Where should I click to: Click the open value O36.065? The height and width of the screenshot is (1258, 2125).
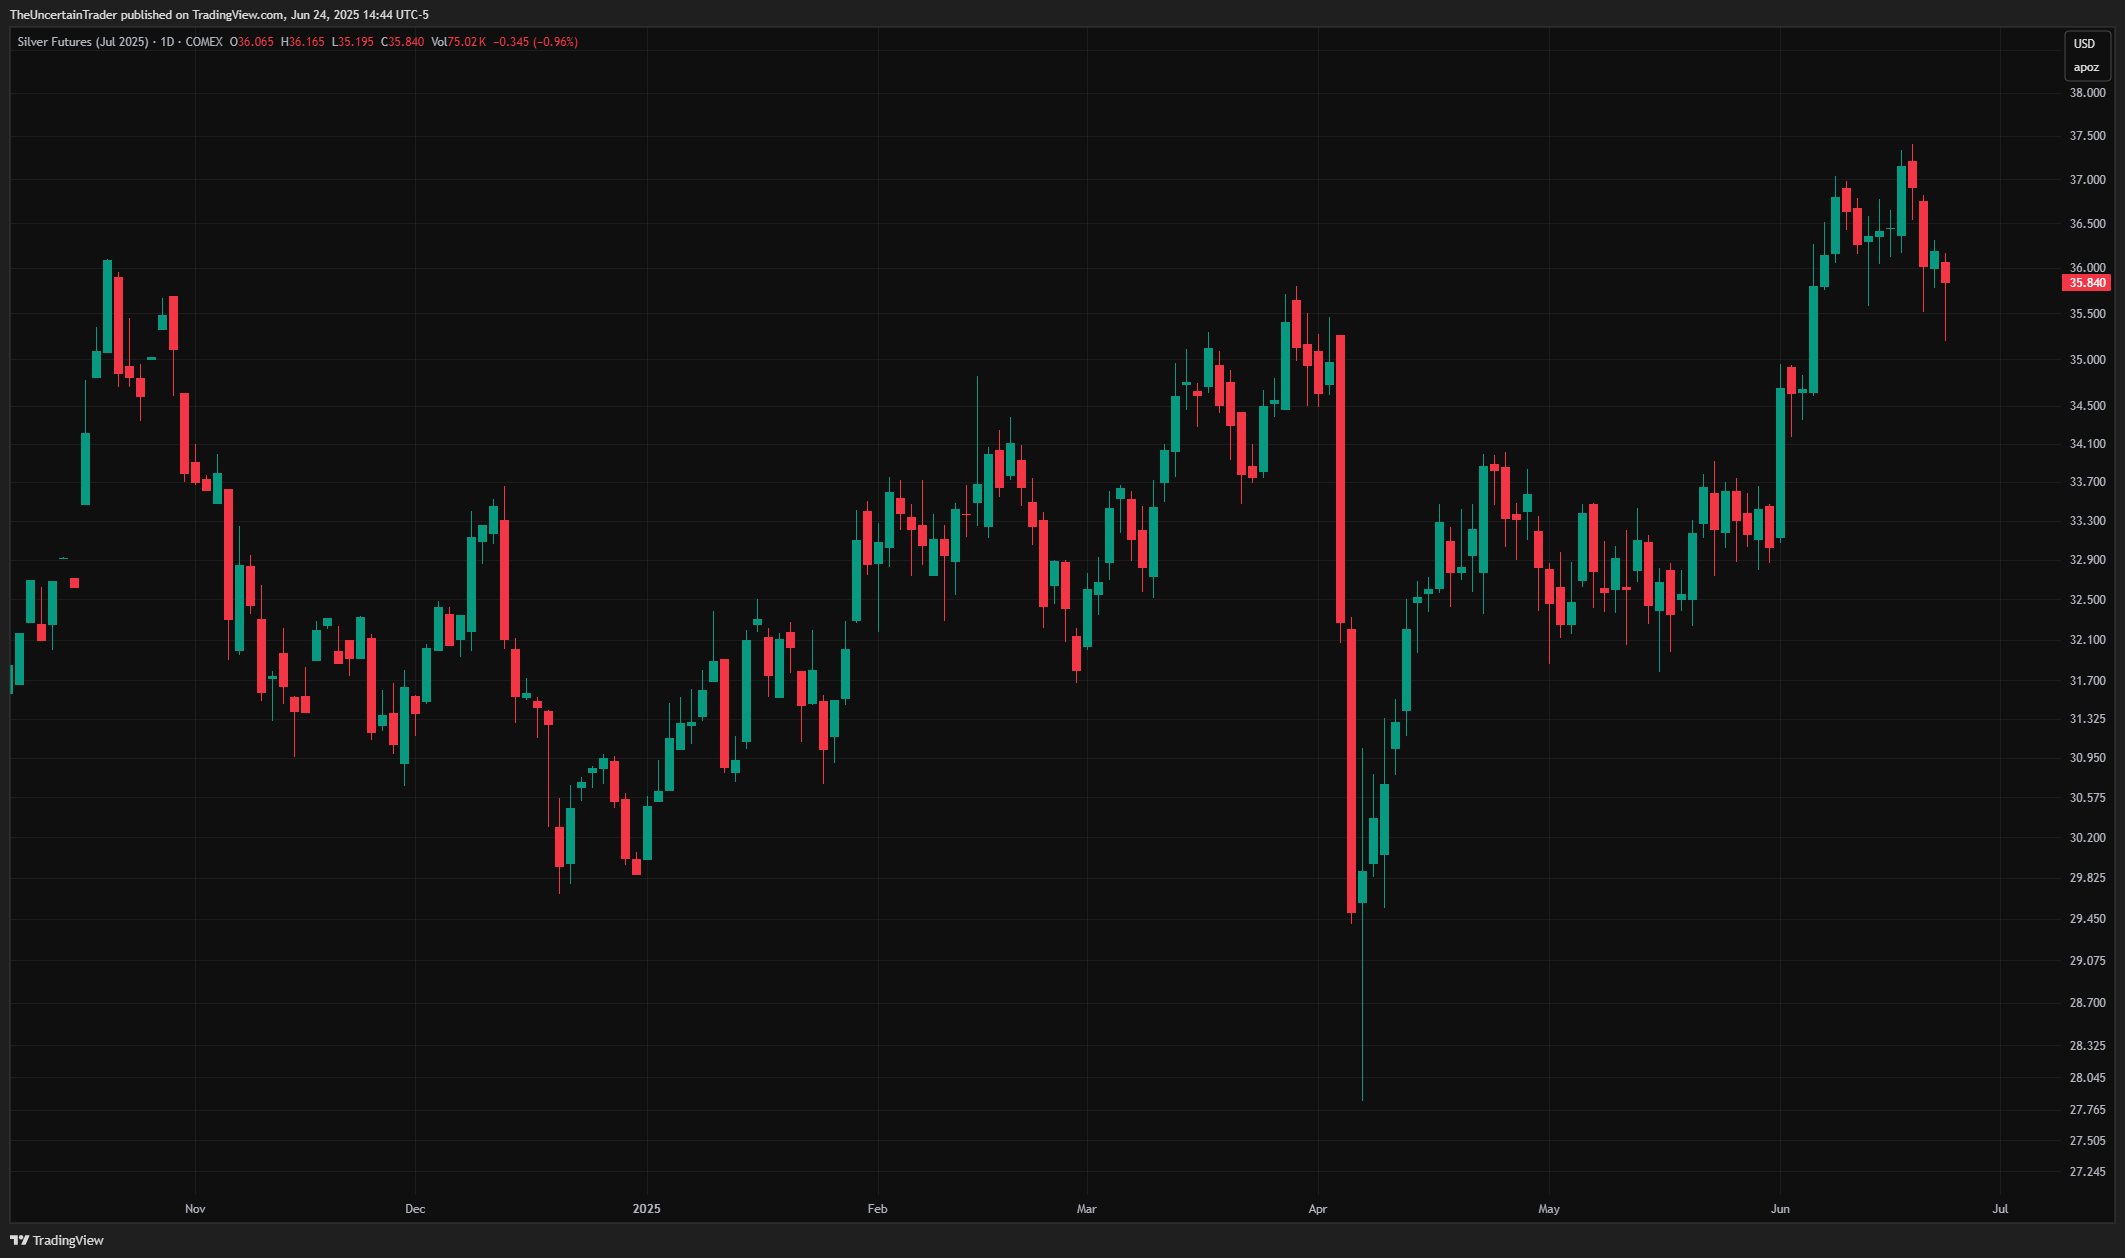click(252, 42)
